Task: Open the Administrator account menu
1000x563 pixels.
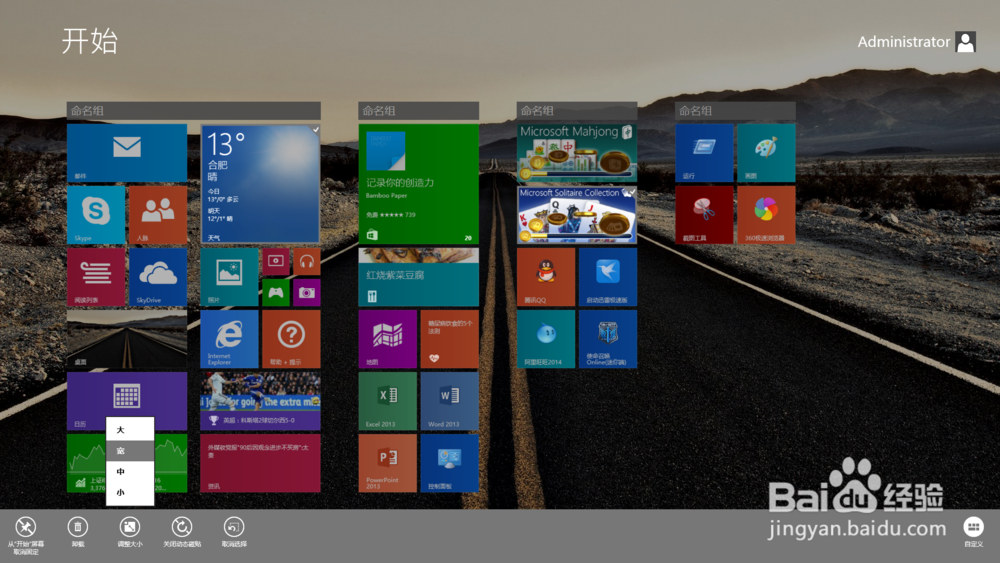Action: click(916, 42)
